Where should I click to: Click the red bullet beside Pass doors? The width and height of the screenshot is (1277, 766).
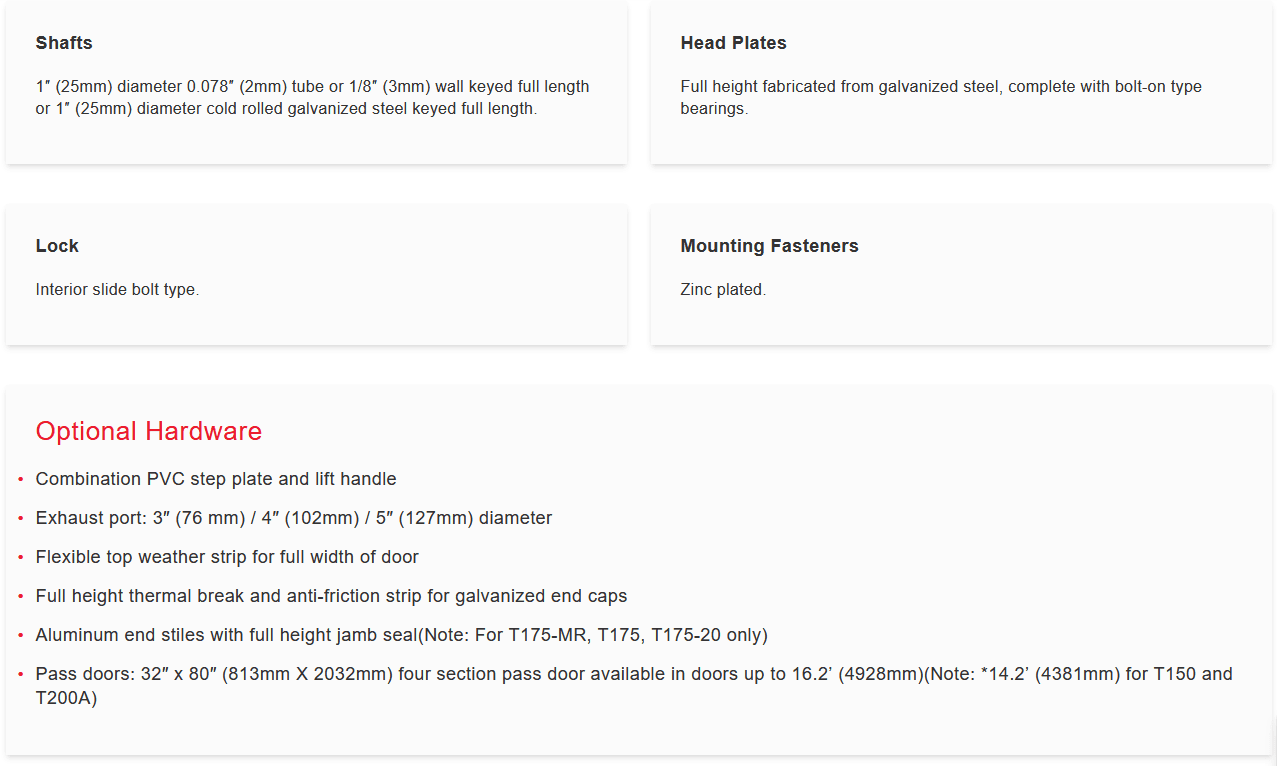pos(21,675)
